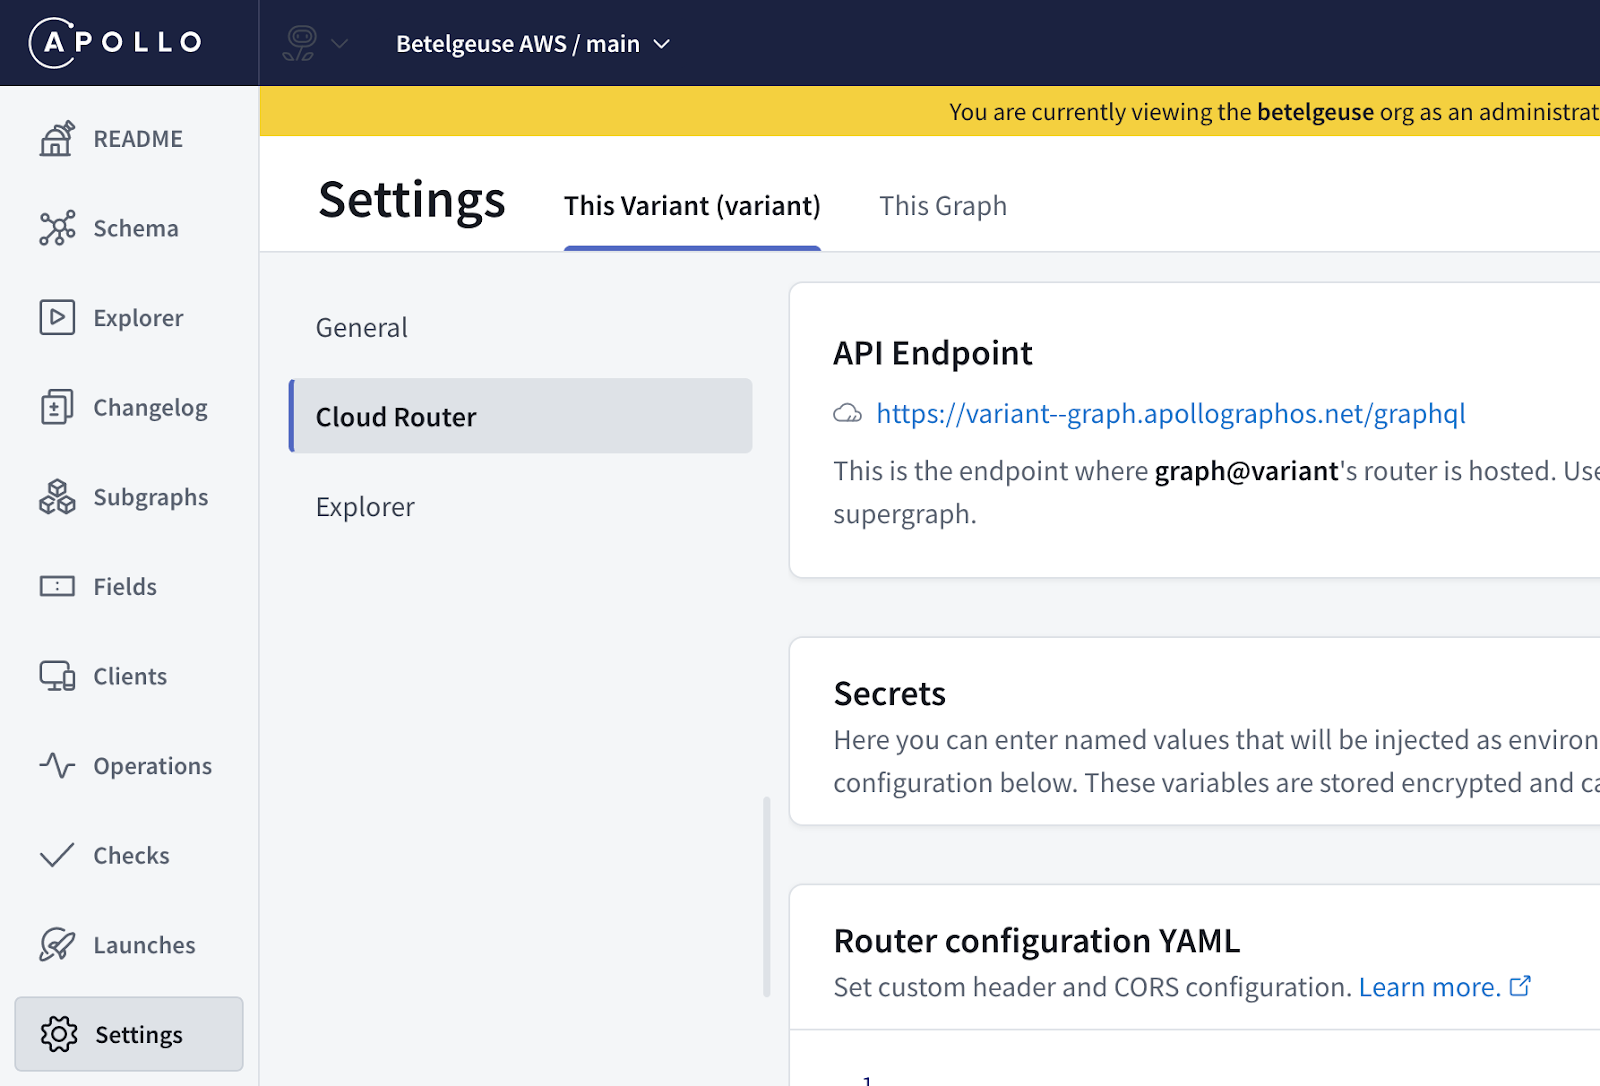Viewport: 1600px width, 1086px height.
Task: Click the yellow administrator notice banner
Action: [x=930, y=111]
